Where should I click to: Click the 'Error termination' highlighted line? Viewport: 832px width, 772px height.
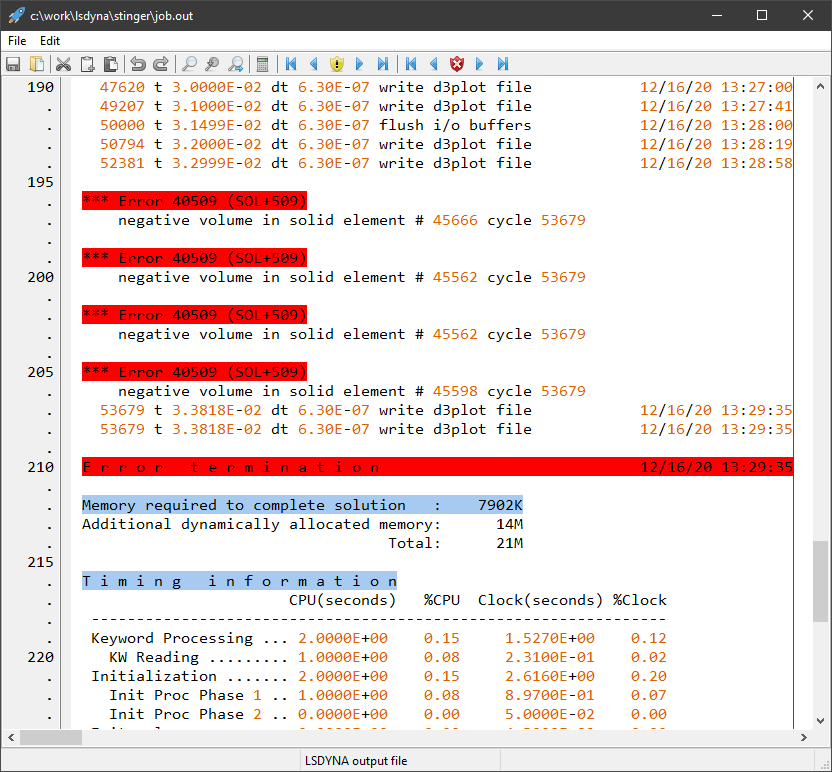coord(437,467)
